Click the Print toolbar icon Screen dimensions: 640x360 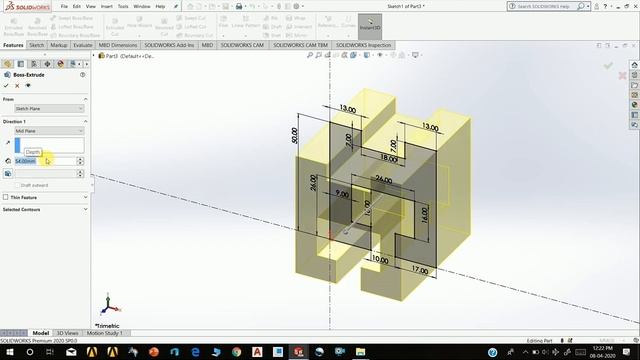[239, 7]
